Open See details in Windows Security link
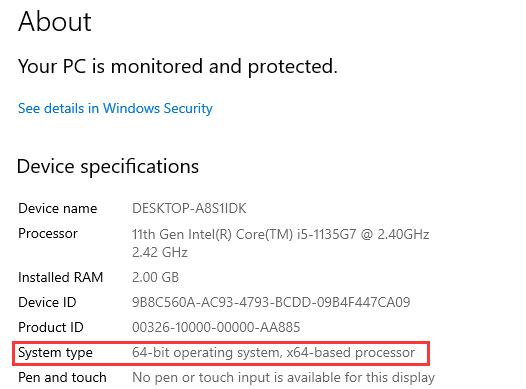Viewport: 526px width, 389px height. tap(115, 109)
